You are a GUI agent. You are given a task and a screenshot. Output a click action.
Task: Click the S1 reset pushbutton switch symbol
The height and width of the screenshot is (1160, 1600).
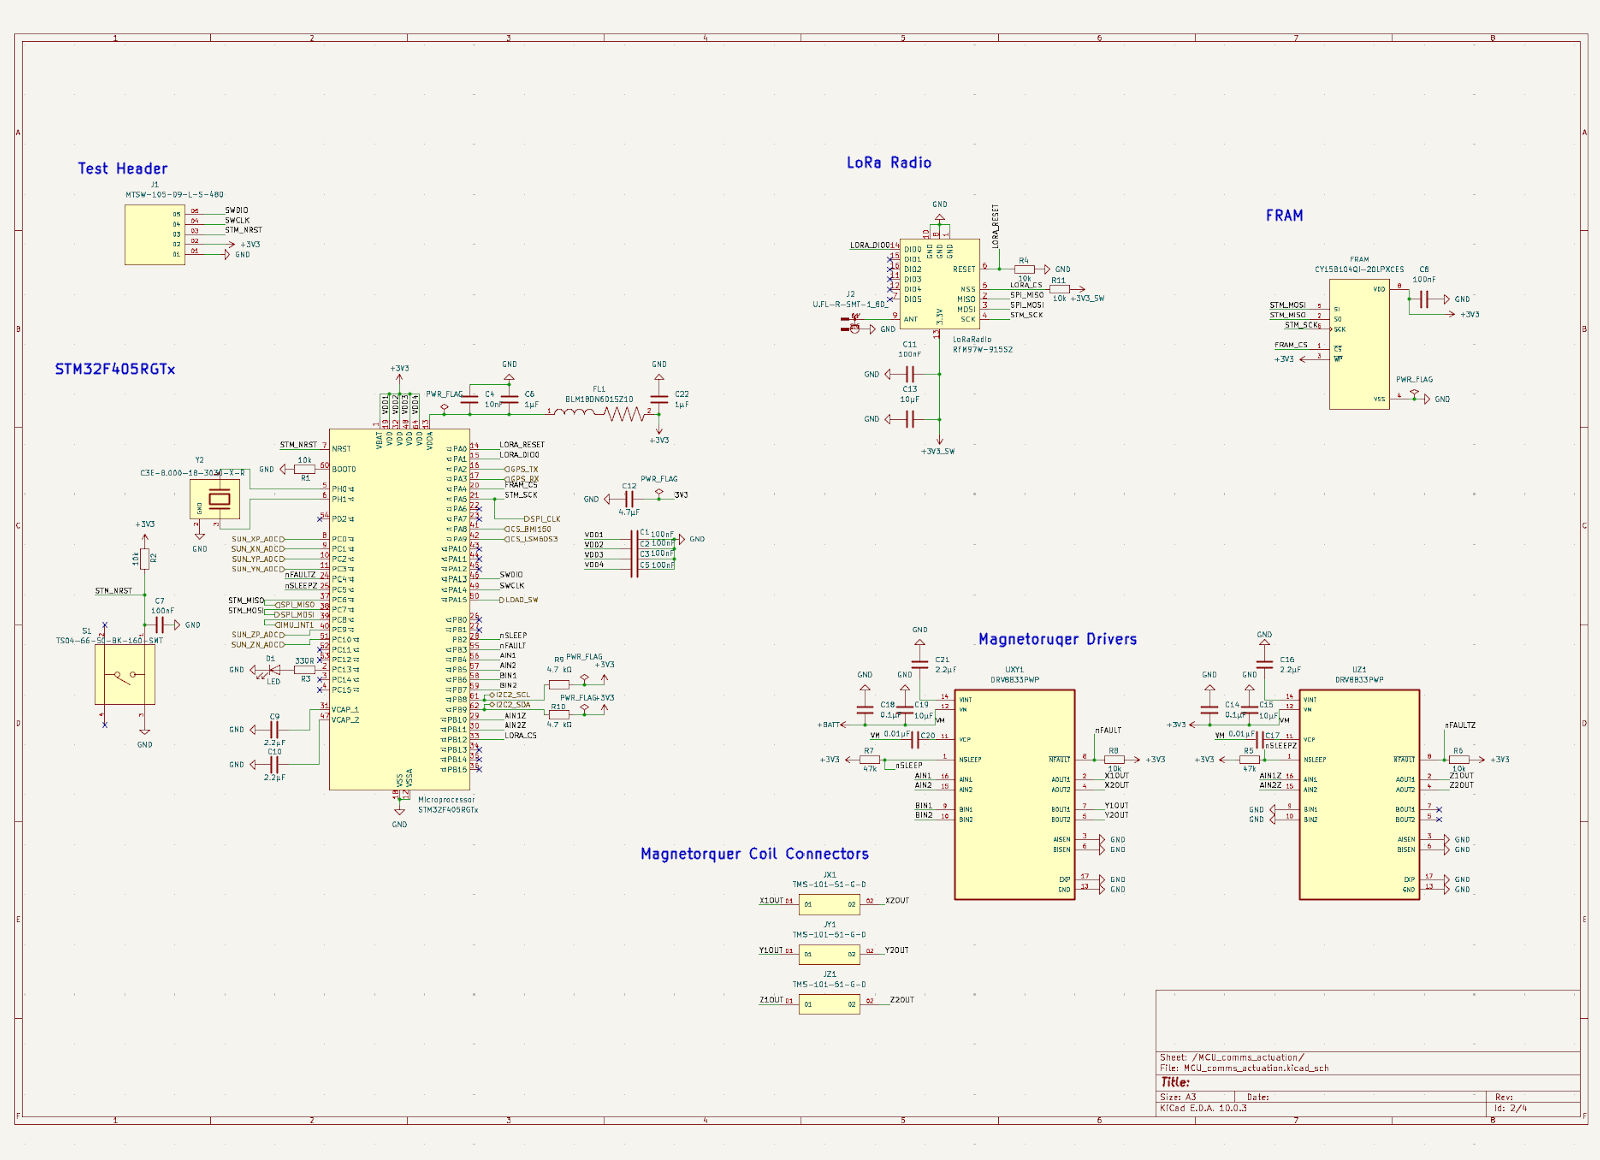pos(125,675)
